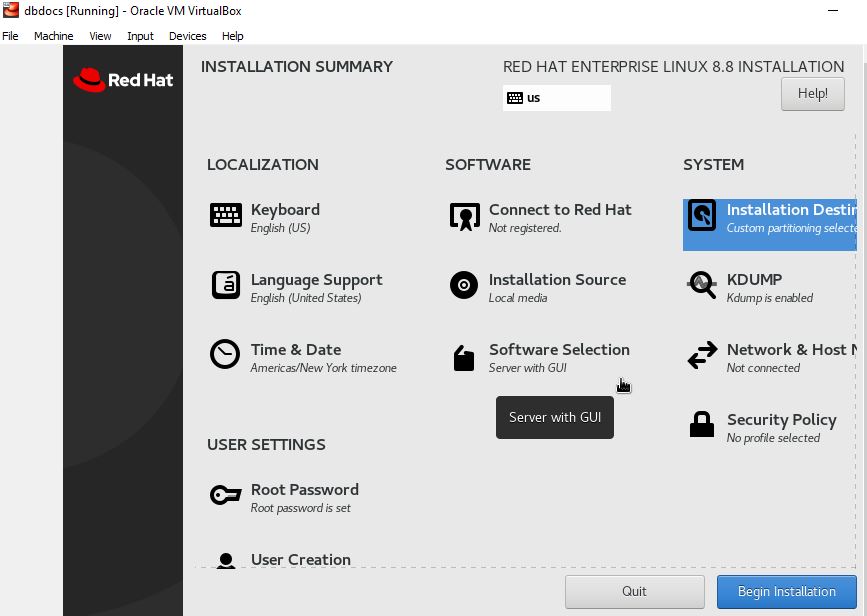Screen dimensions: 867x616
Task: Open Installation Destination disk icon
Action: tap(702, 215)
